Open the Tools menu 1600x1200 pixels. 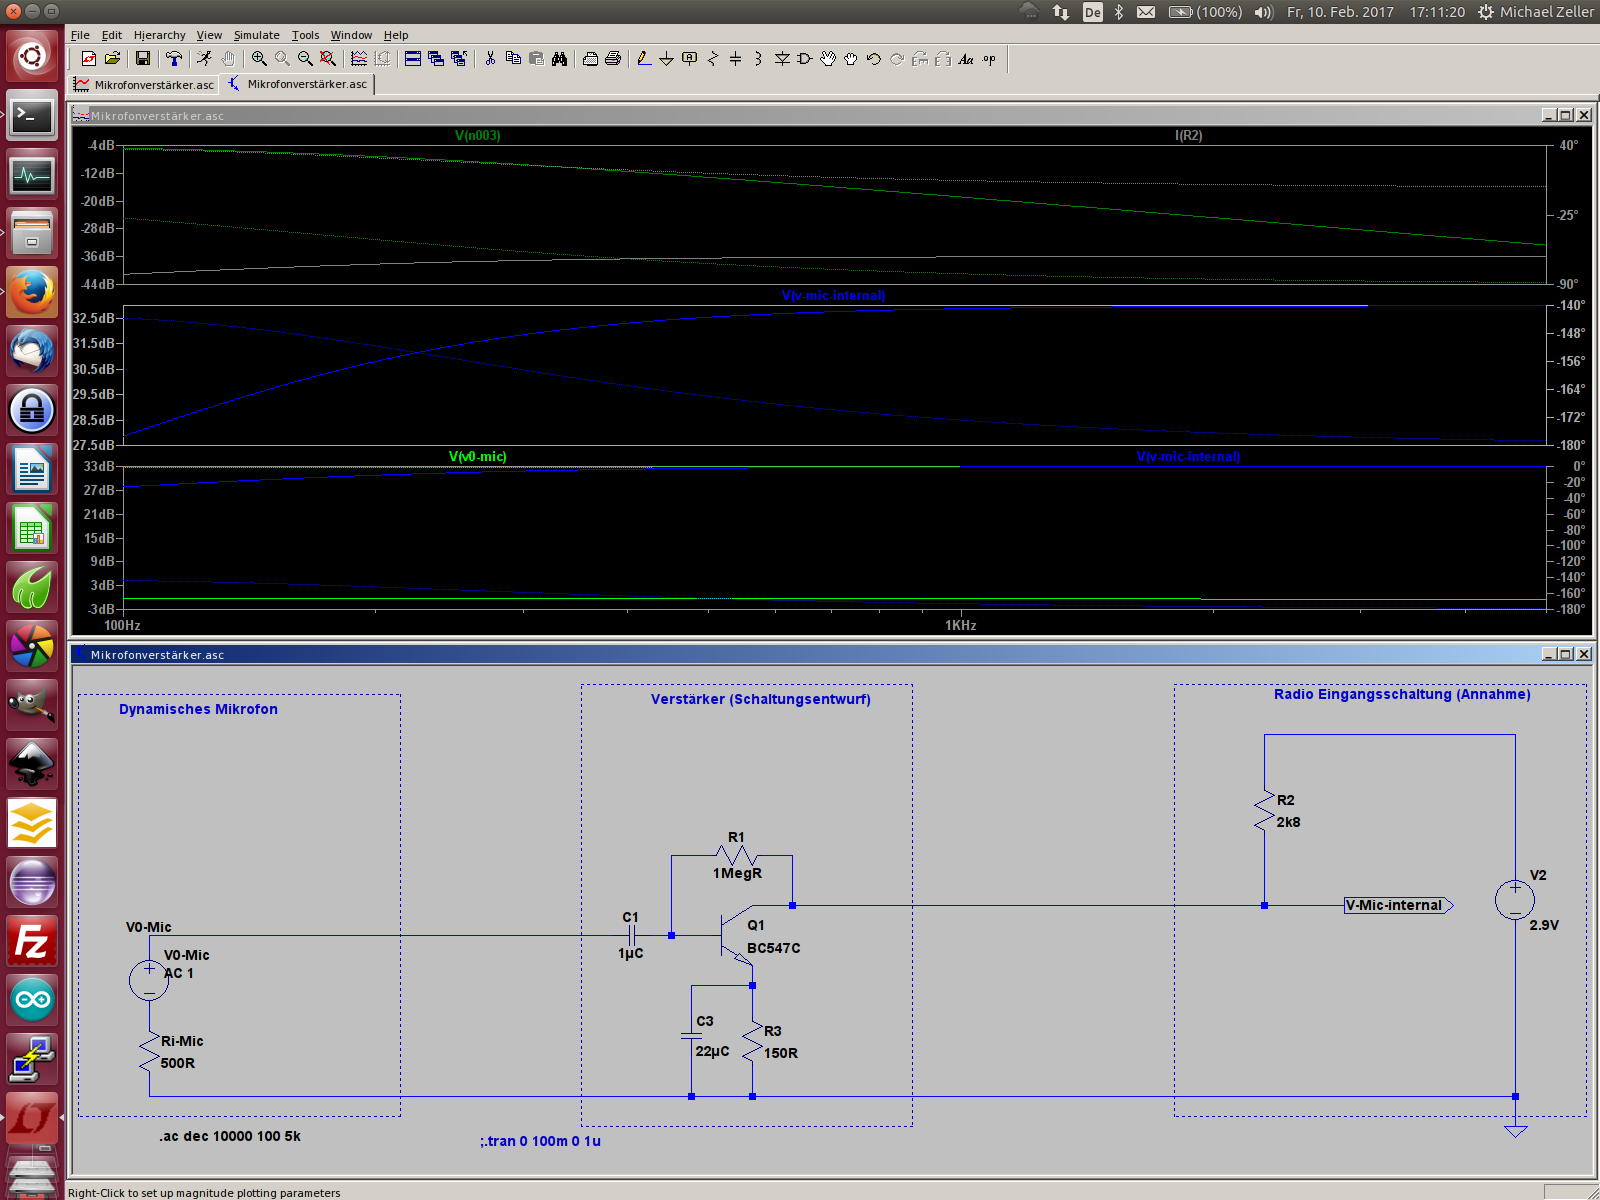pyautogui.click(x=305, y=35)
